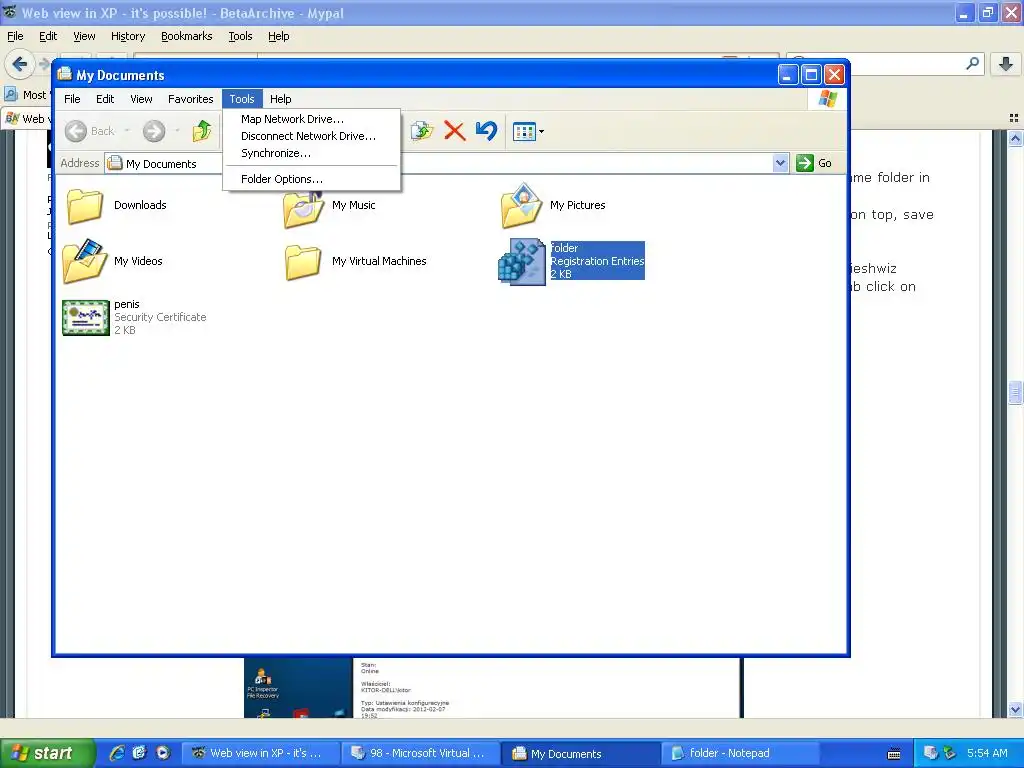
Task: Expand the Back history dropdown arrow
Action: point(127,131)
